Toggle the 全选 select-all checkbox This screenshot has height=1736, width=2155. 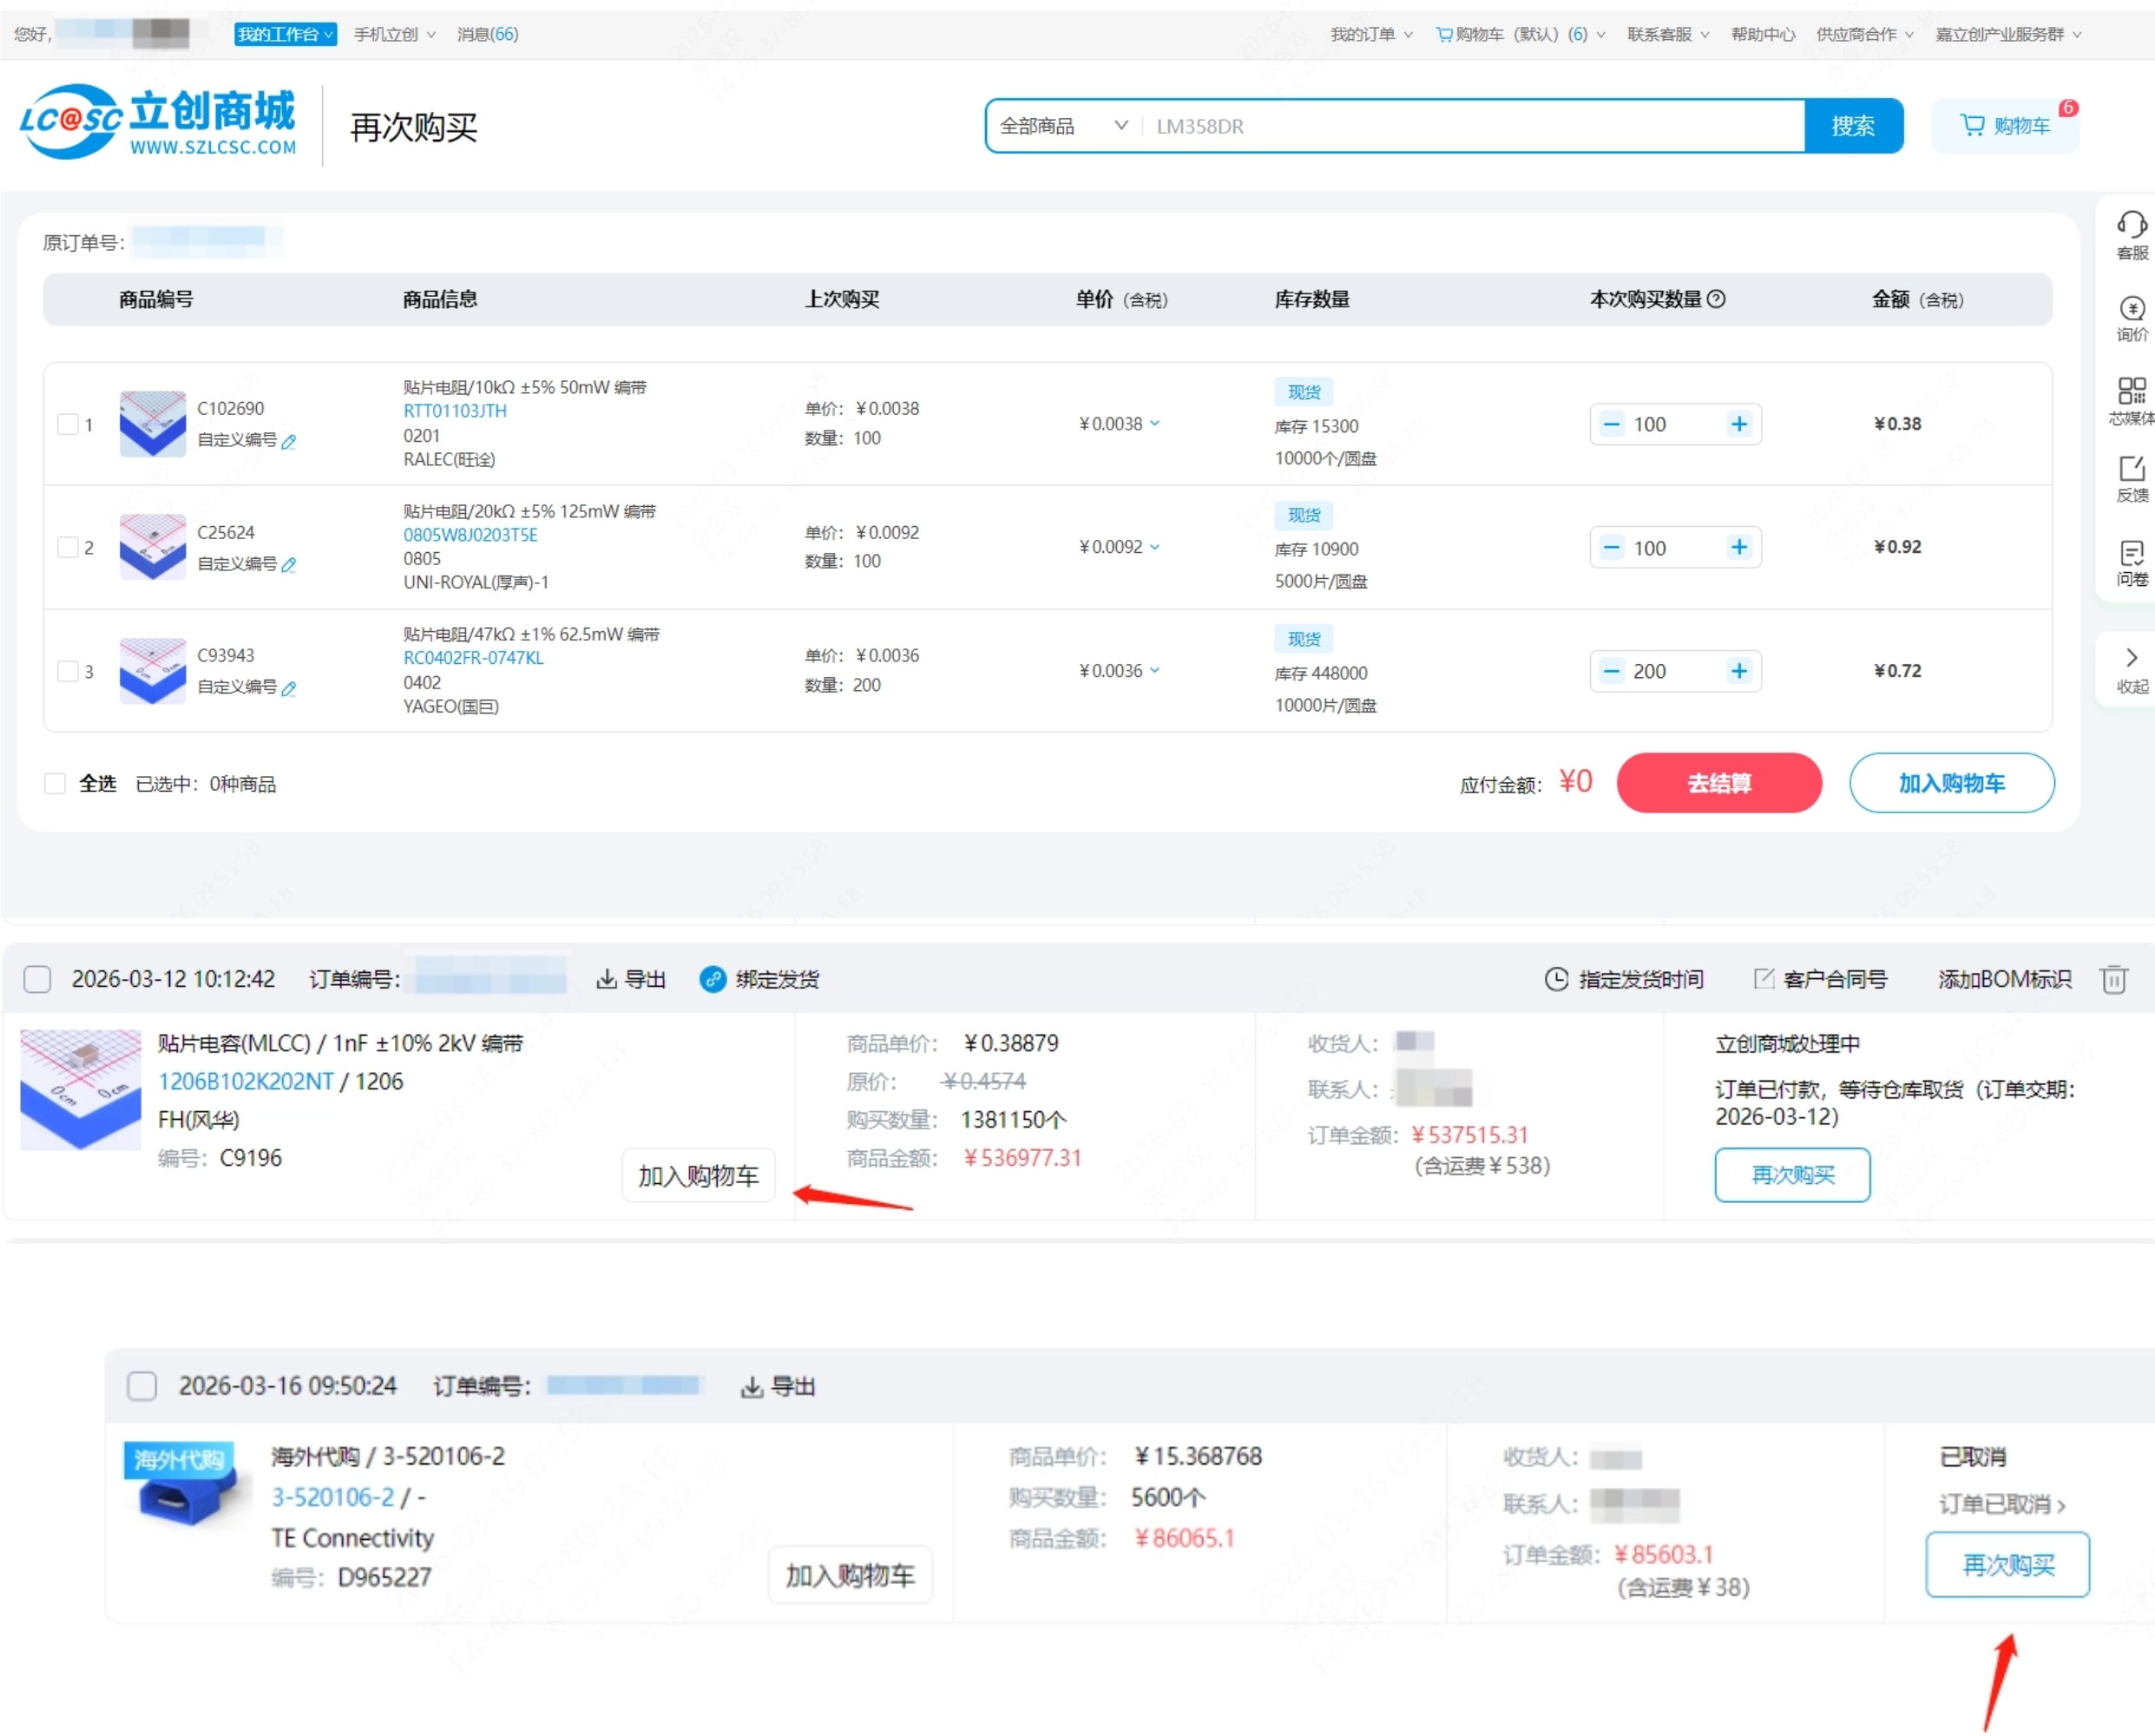point(55,783)
